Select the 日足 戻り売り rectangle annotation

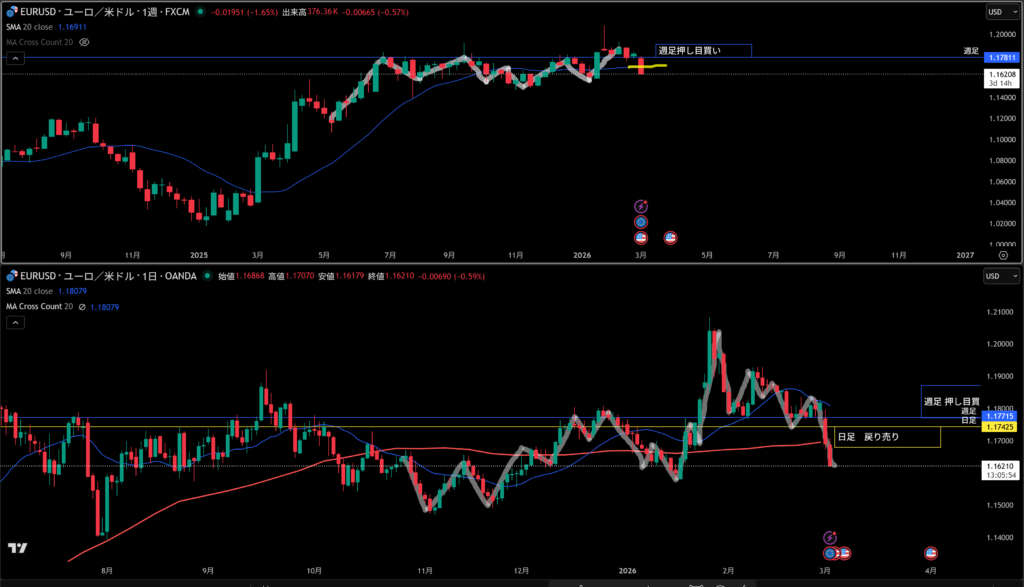886,437
